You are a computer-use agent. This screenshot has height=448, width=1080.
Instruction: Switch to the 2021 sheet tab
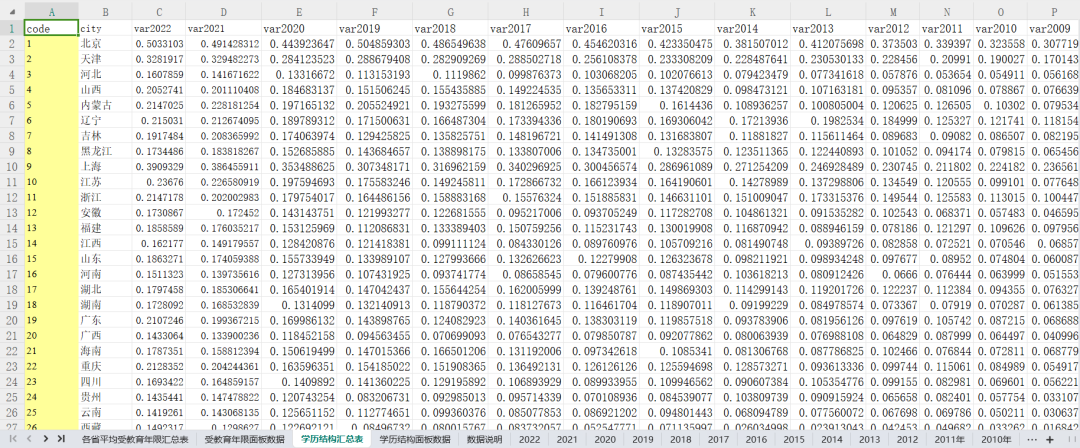point(567,439)
